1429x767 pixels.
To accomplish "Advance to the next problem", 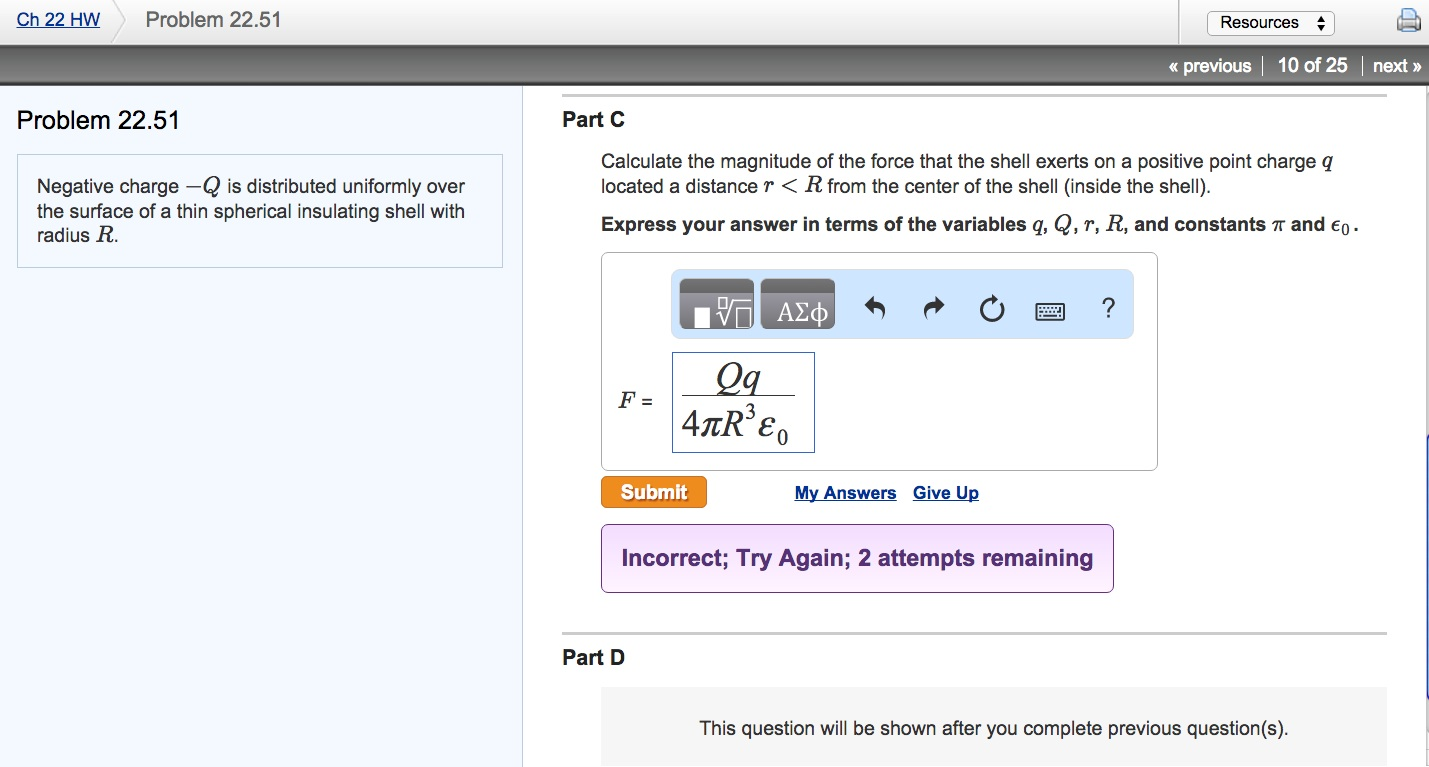I will coord(1396,65).
